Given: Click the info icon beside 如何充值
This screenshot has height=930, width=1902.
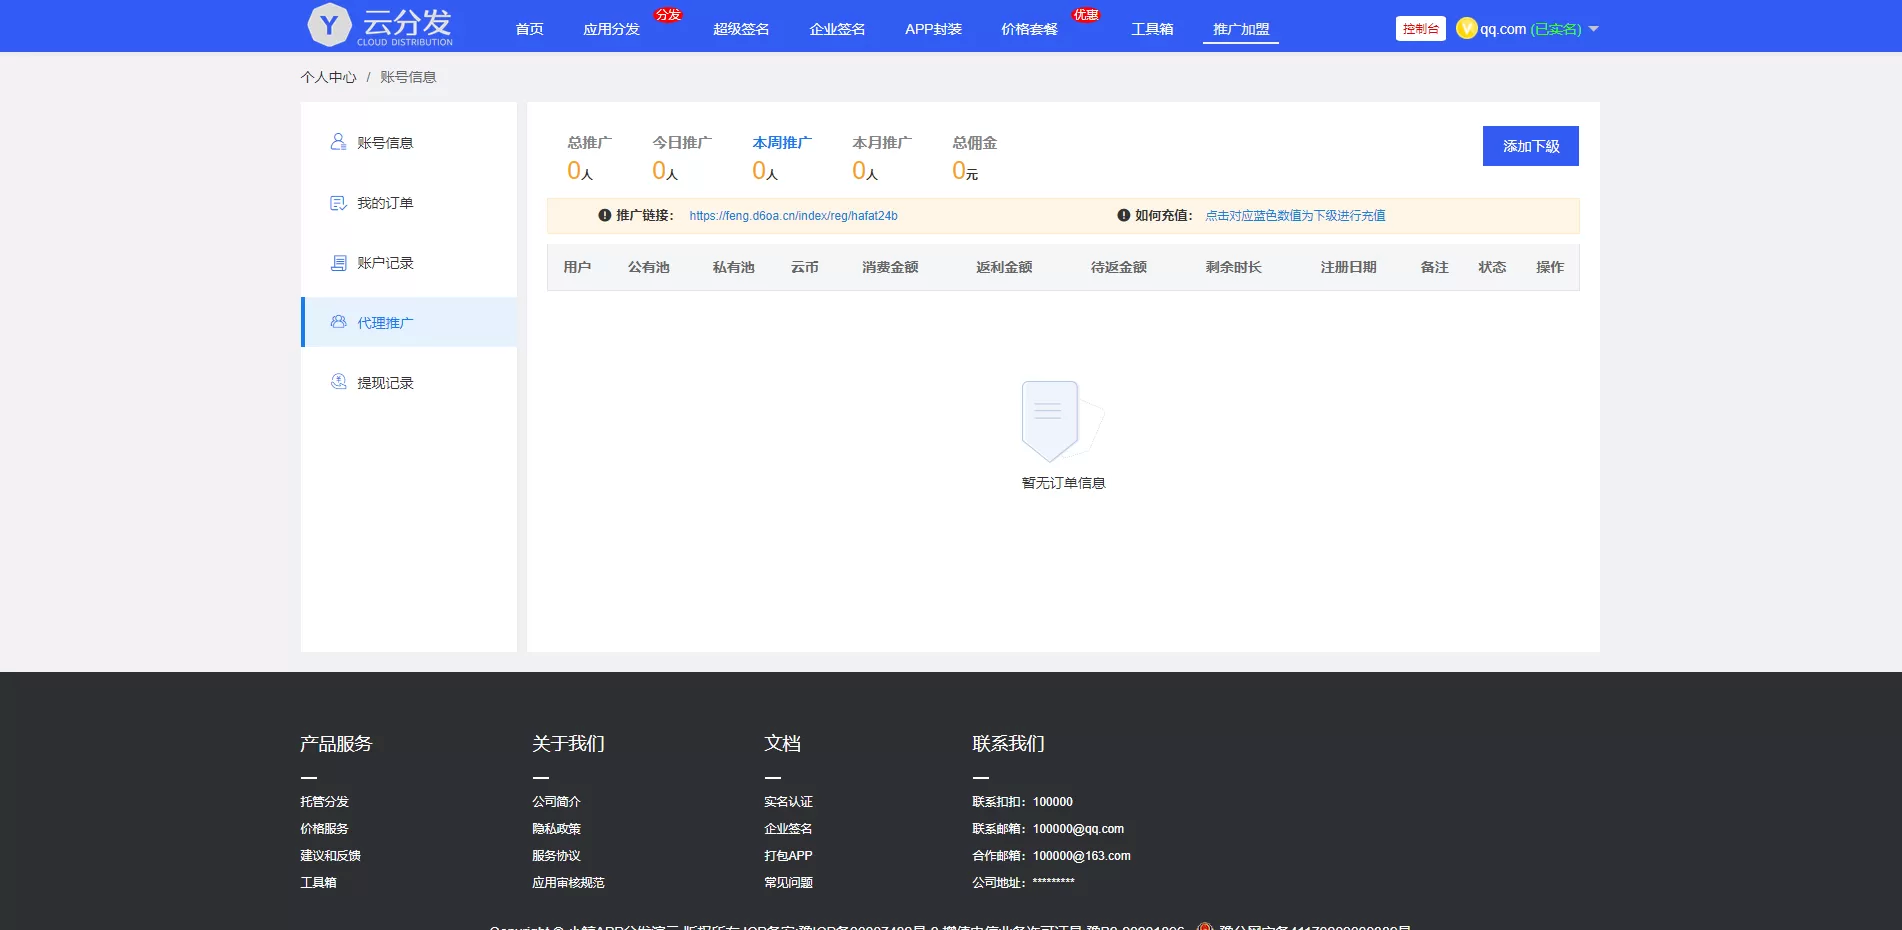Looking at the screenshot, I should click(1123, 215).
